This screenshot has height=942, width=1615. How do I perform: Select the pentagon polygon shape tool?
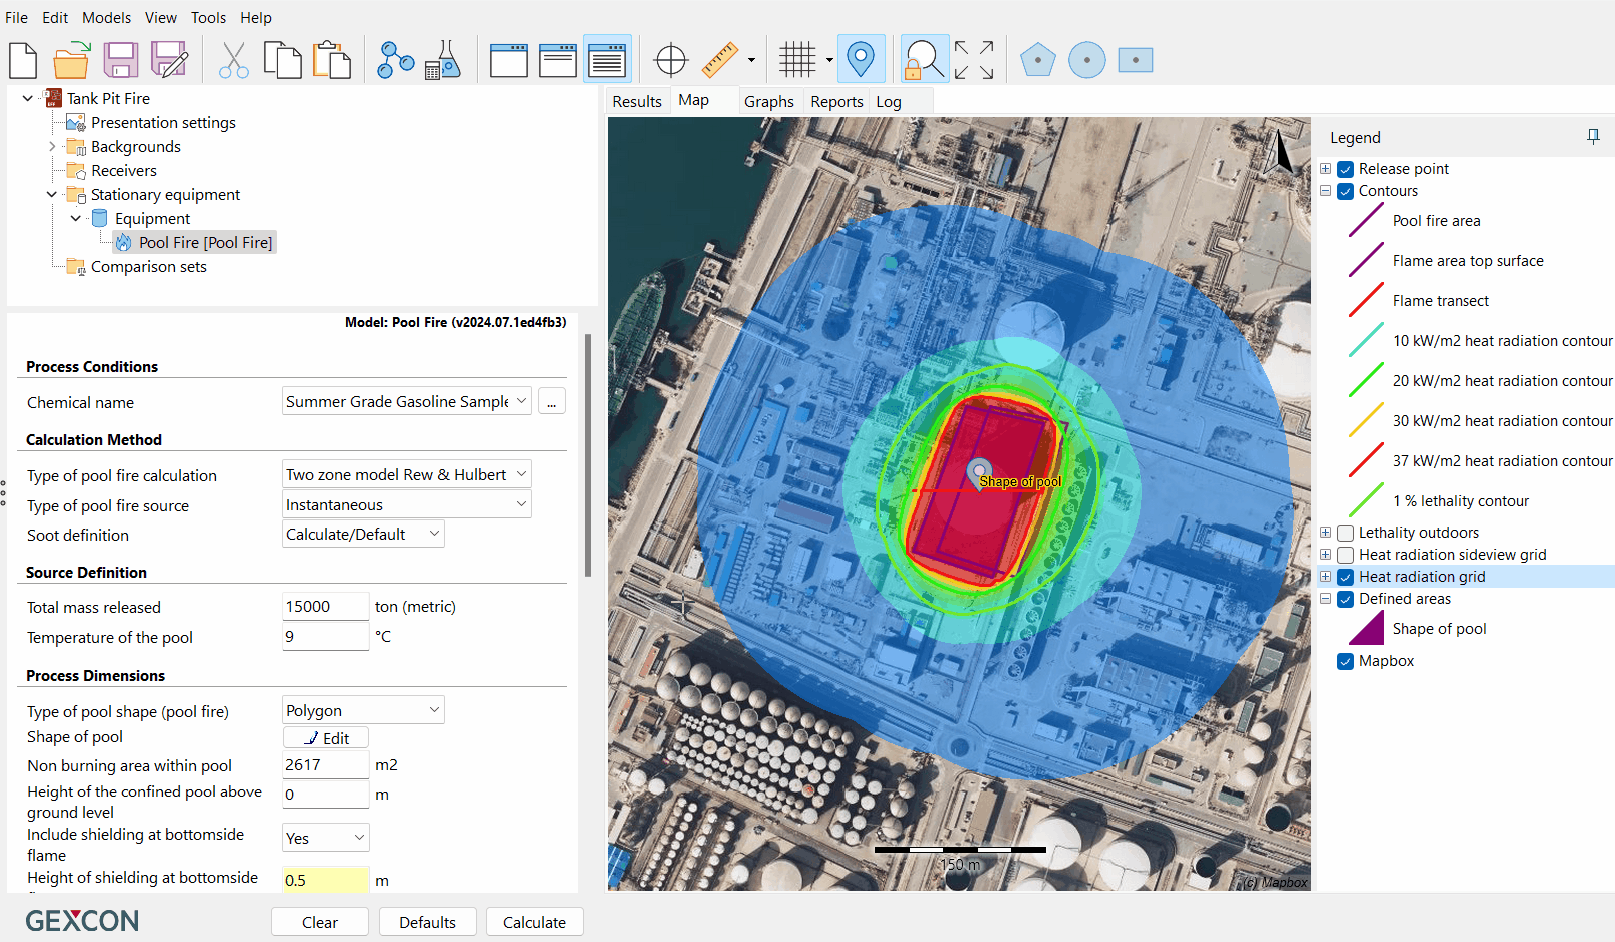point(1038,60)
